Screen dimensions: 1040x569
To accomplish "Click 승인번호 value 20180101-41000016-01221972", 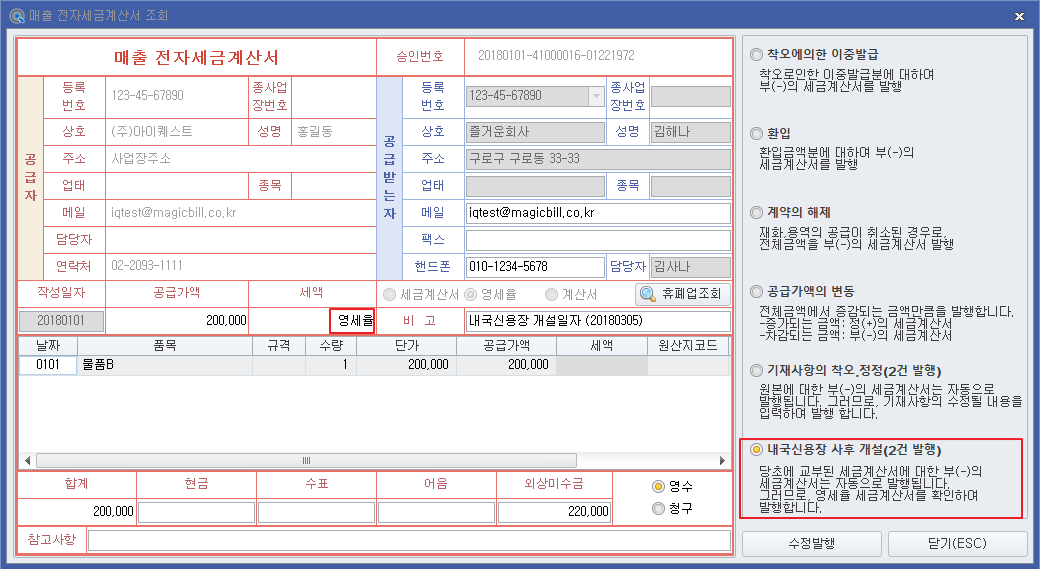I will coord(556,56).
